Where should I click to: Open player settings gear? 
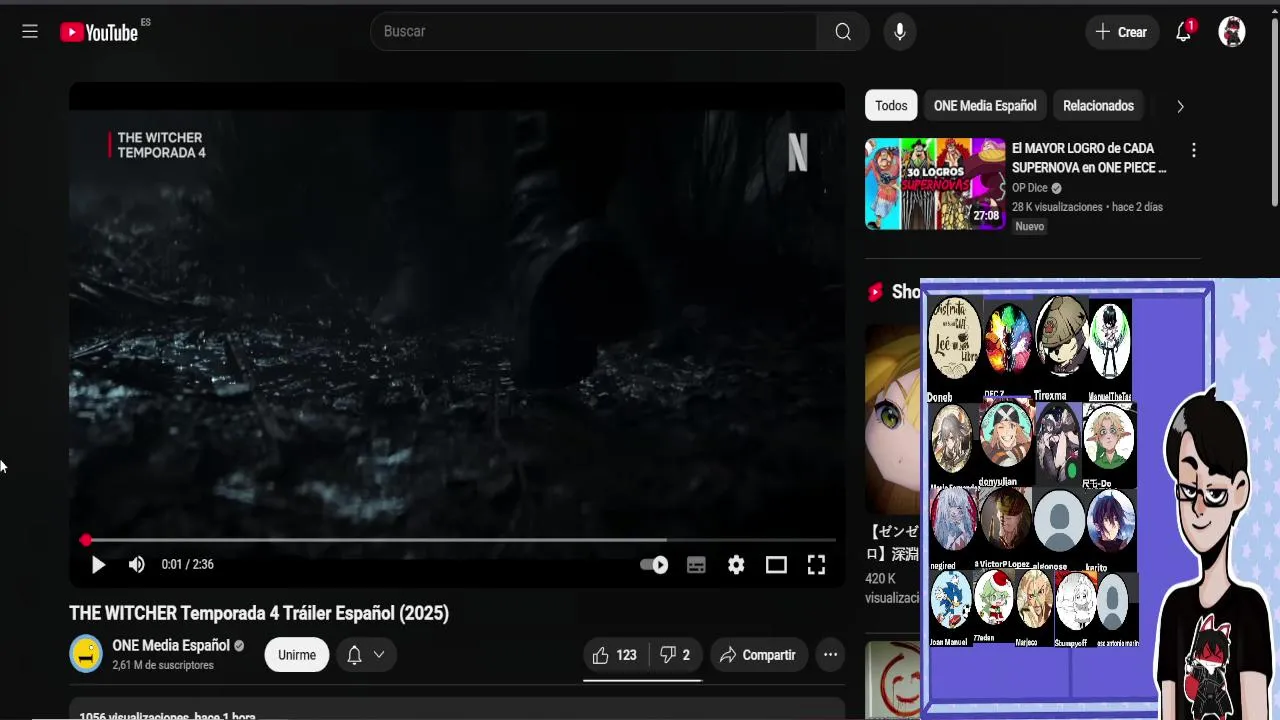coord(736,565)
